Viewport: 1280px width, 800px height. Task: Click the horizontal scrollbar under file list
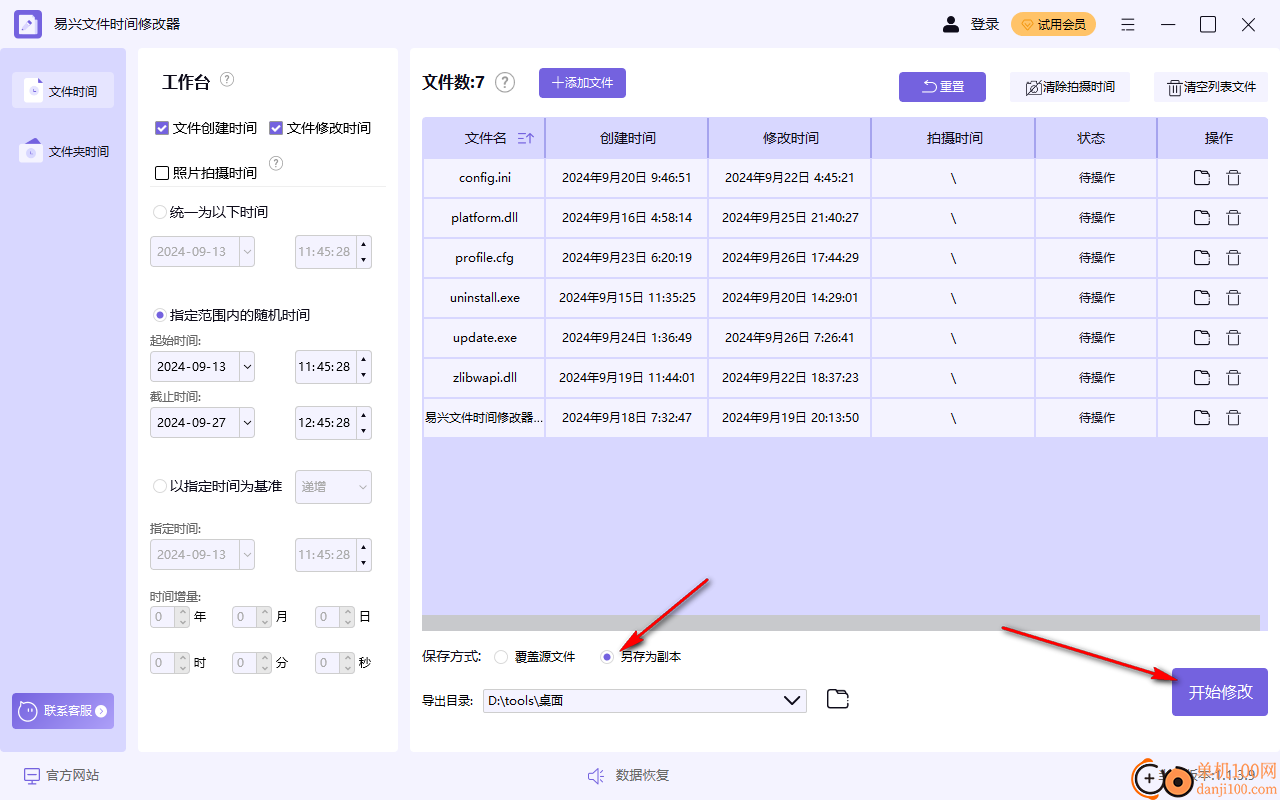pos(841,623)
